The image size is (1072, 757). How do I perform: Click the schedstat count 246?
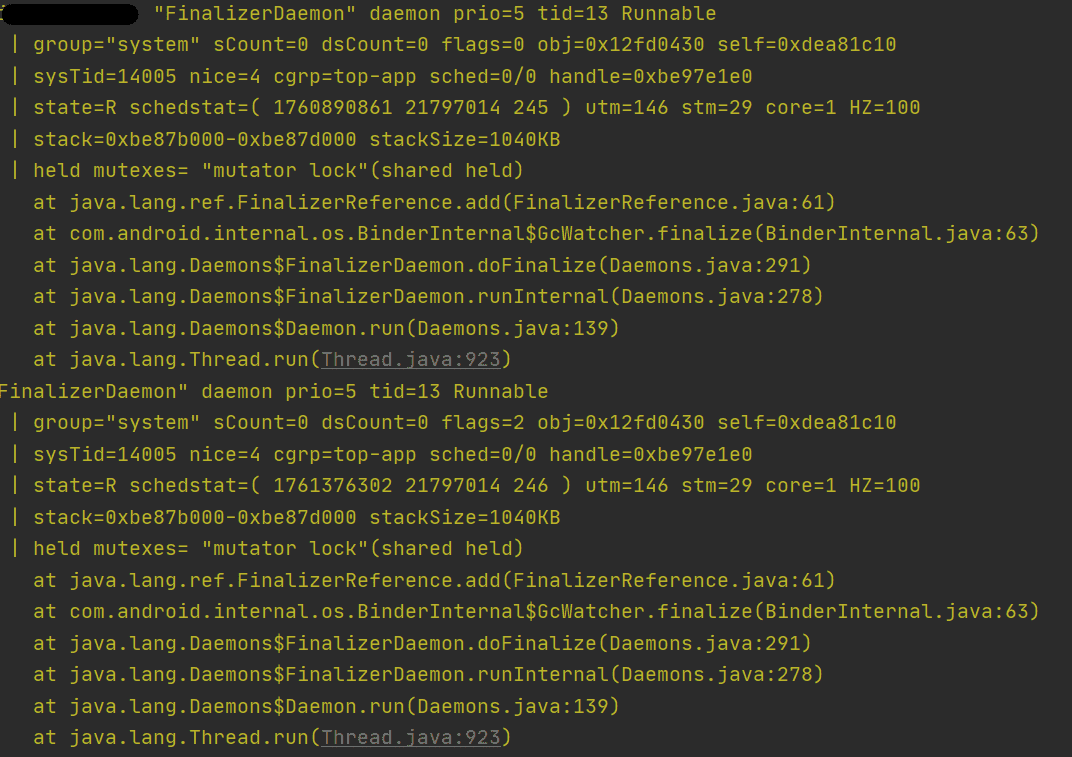(x=531, y=486)
